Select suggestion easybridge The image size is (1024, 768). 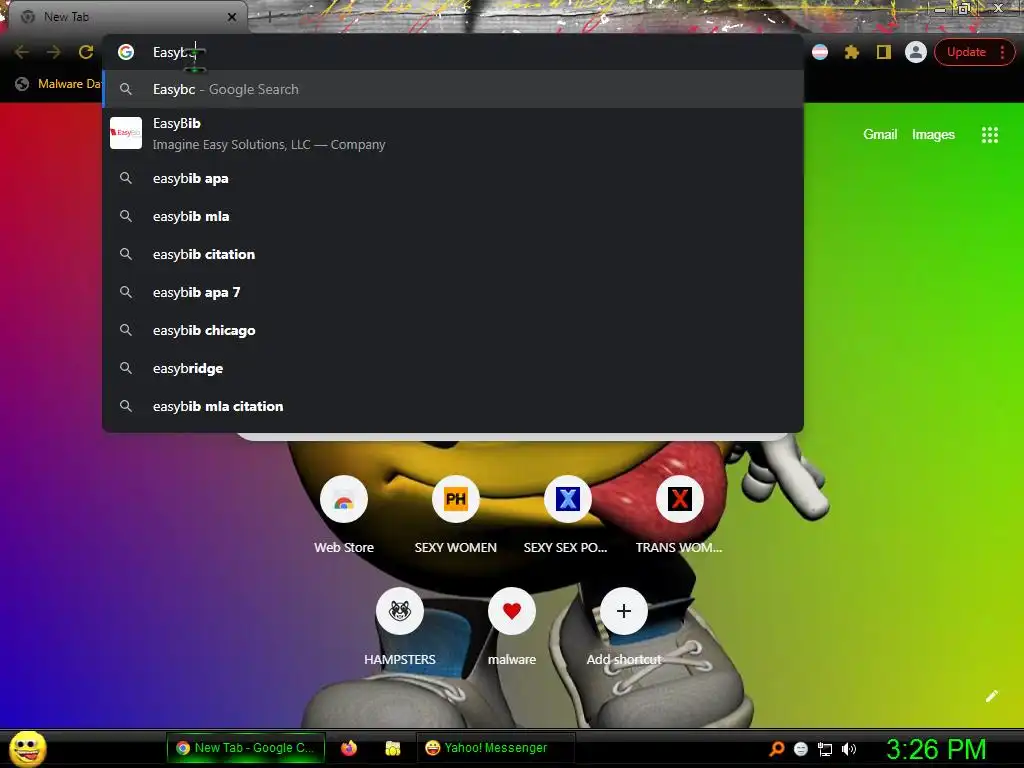453,368
